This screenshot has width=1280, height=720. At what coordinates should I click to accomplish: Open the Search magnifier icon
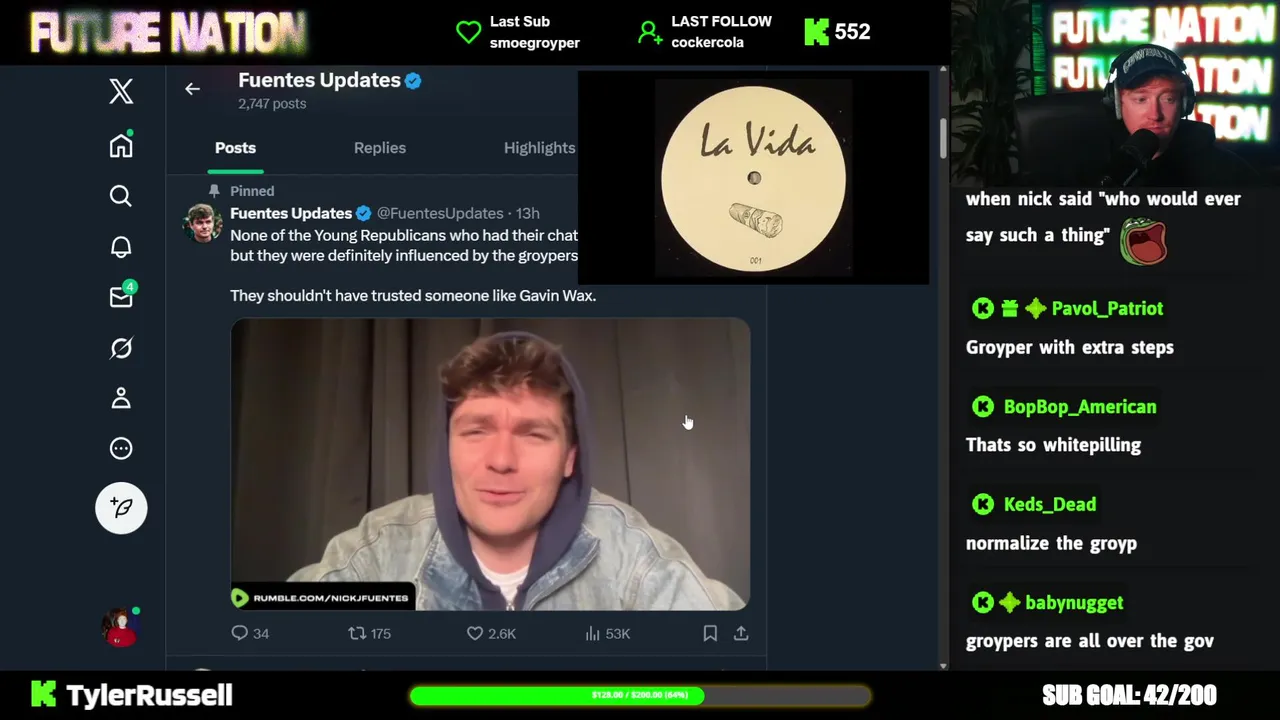pos(121,196)
